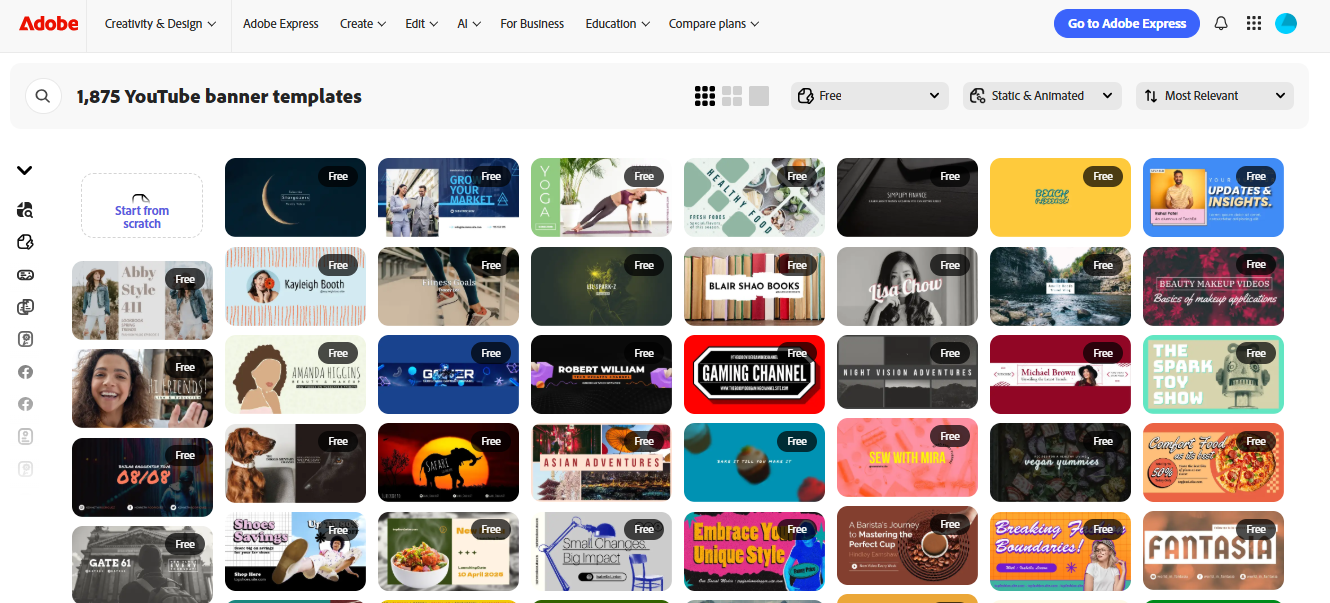The image size is (1330, 603).
Task: Collapse the sidebar filters with the chevron
Action: coord(25,170)
